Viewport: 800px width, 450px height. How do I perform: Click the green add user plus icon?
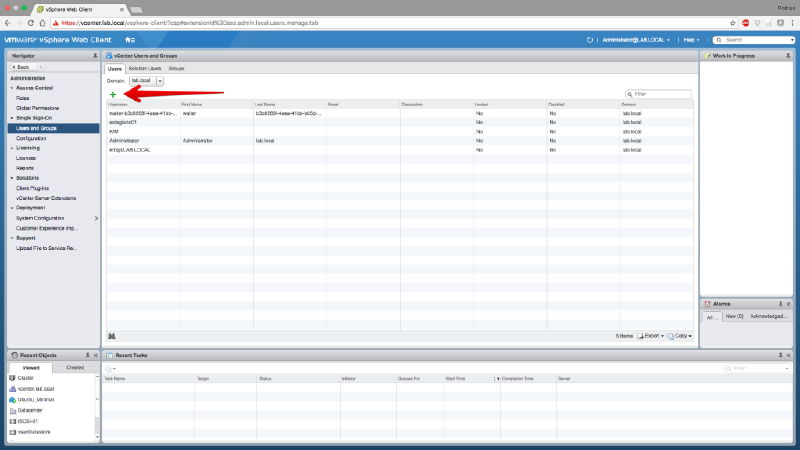coord(113,94)
